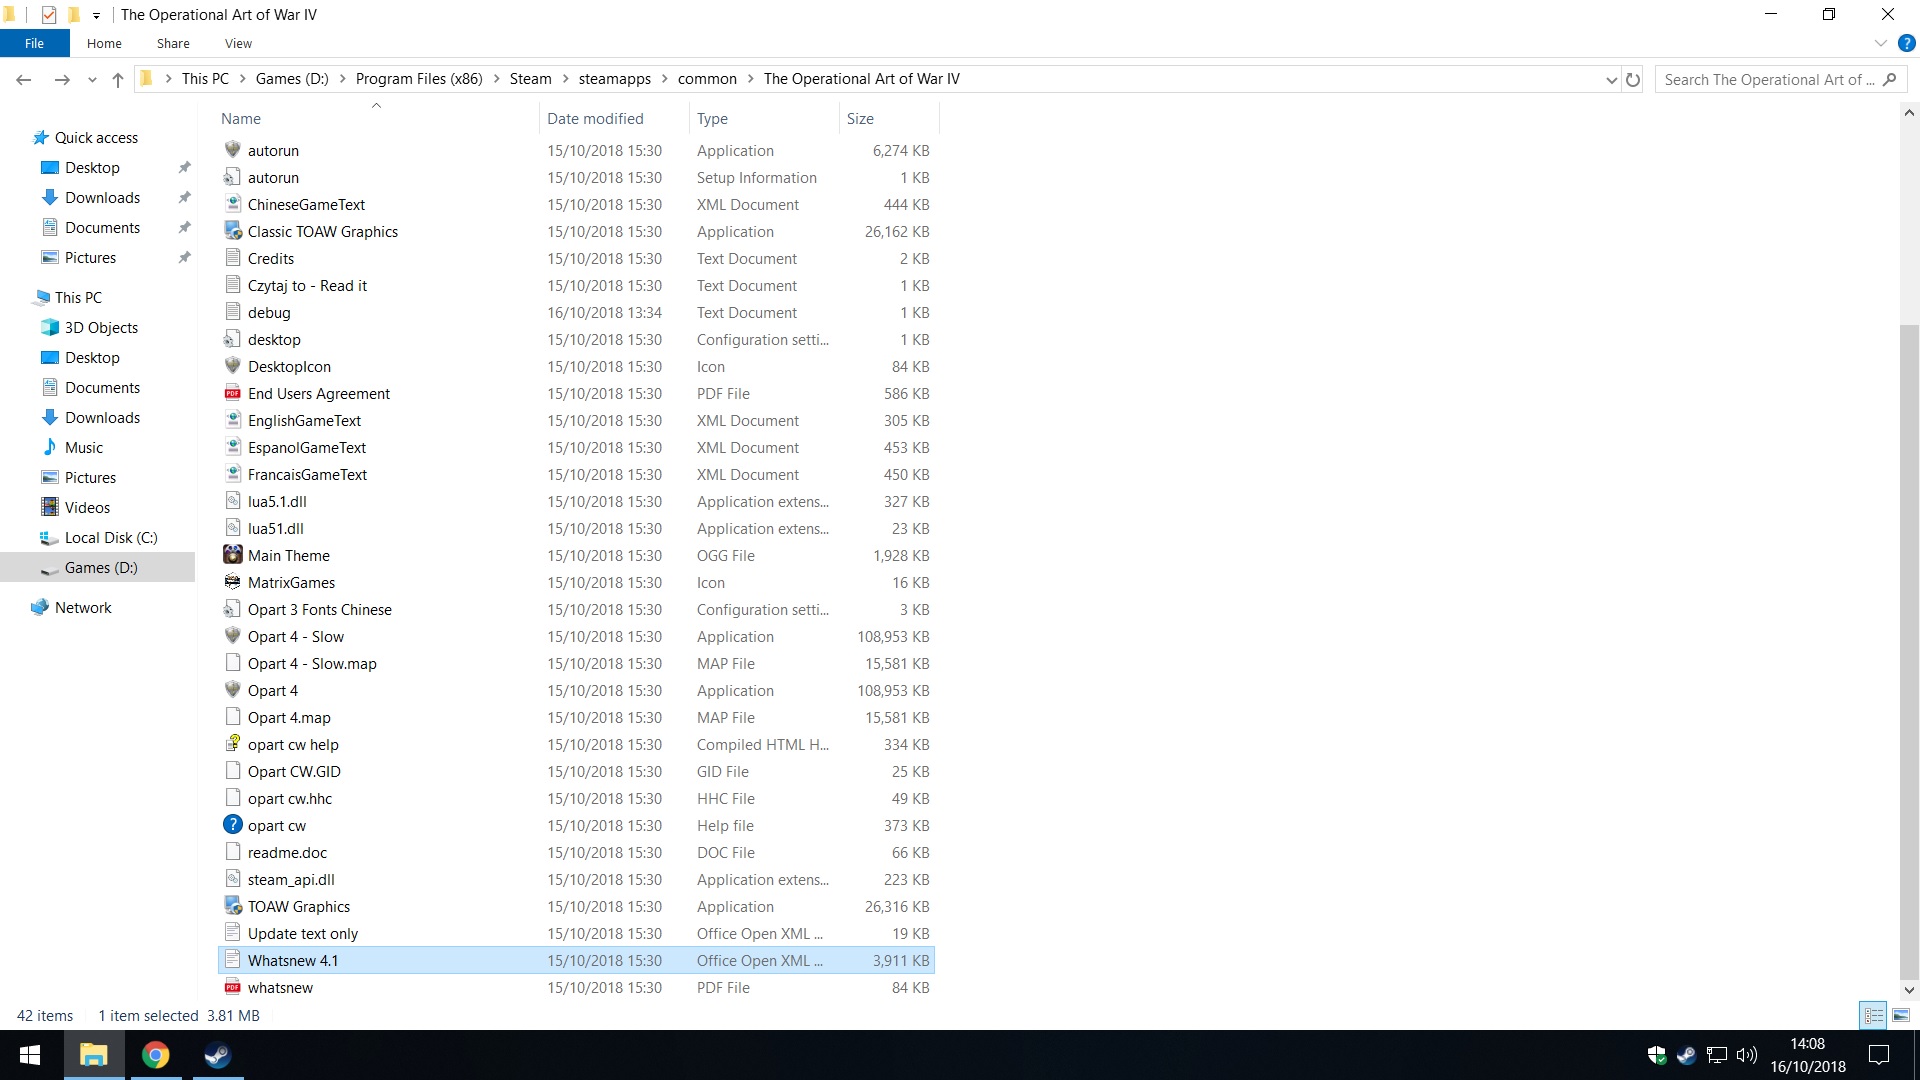Open the Share ribbon tab
The image size is (1920, 1080).
click(173, 43)
